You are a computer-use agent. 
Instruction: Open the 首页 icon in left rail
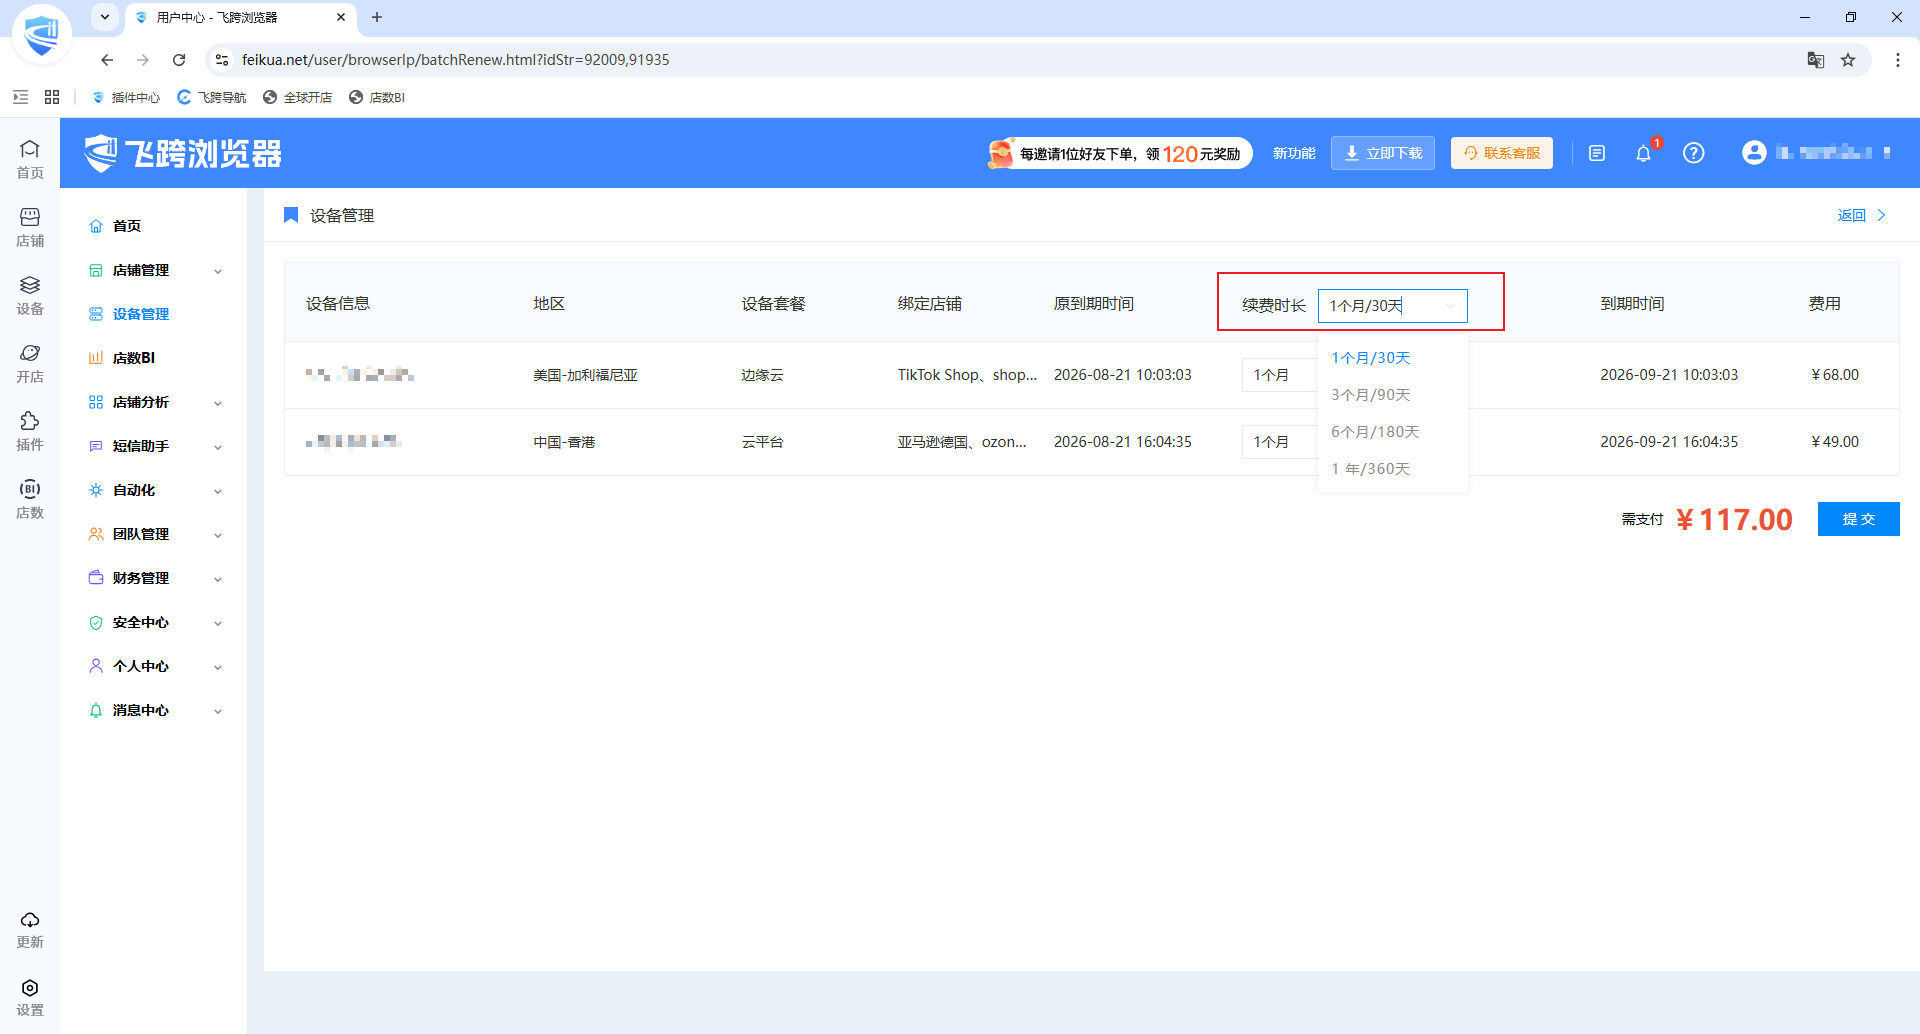30,159
